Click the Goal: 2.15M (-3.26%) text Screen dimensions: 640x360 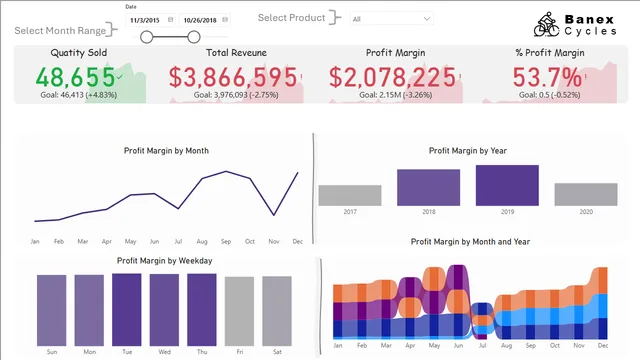coord(396,95)
